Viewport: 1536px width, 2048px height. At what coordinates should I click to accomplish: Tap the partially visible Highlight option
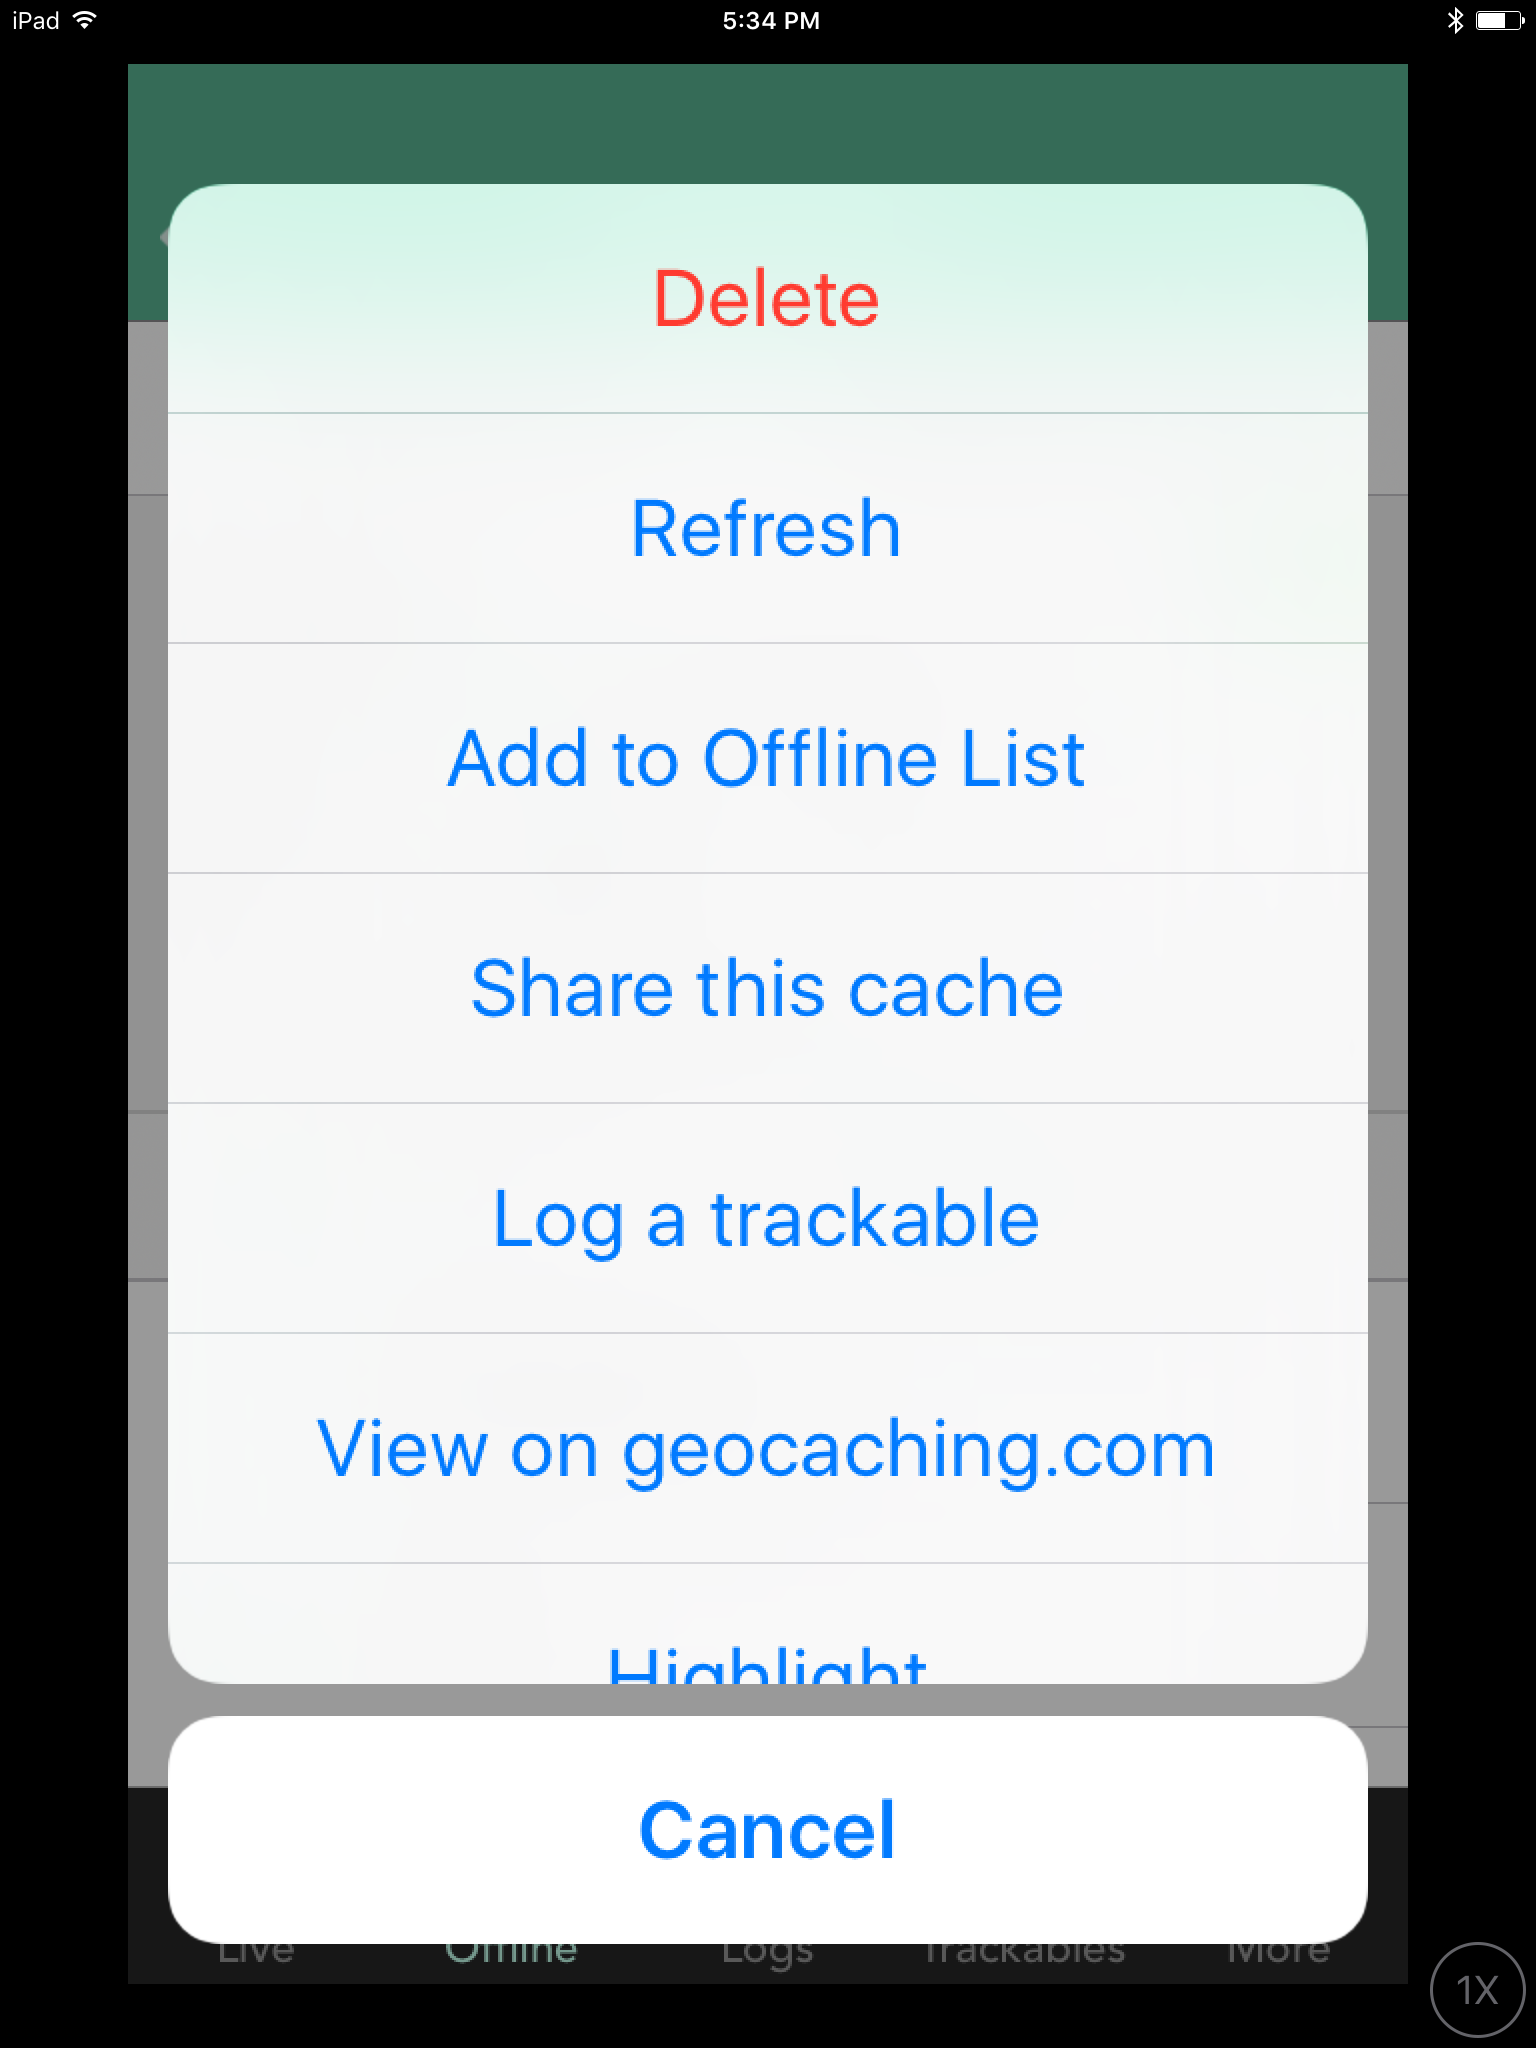(767, 1624)
